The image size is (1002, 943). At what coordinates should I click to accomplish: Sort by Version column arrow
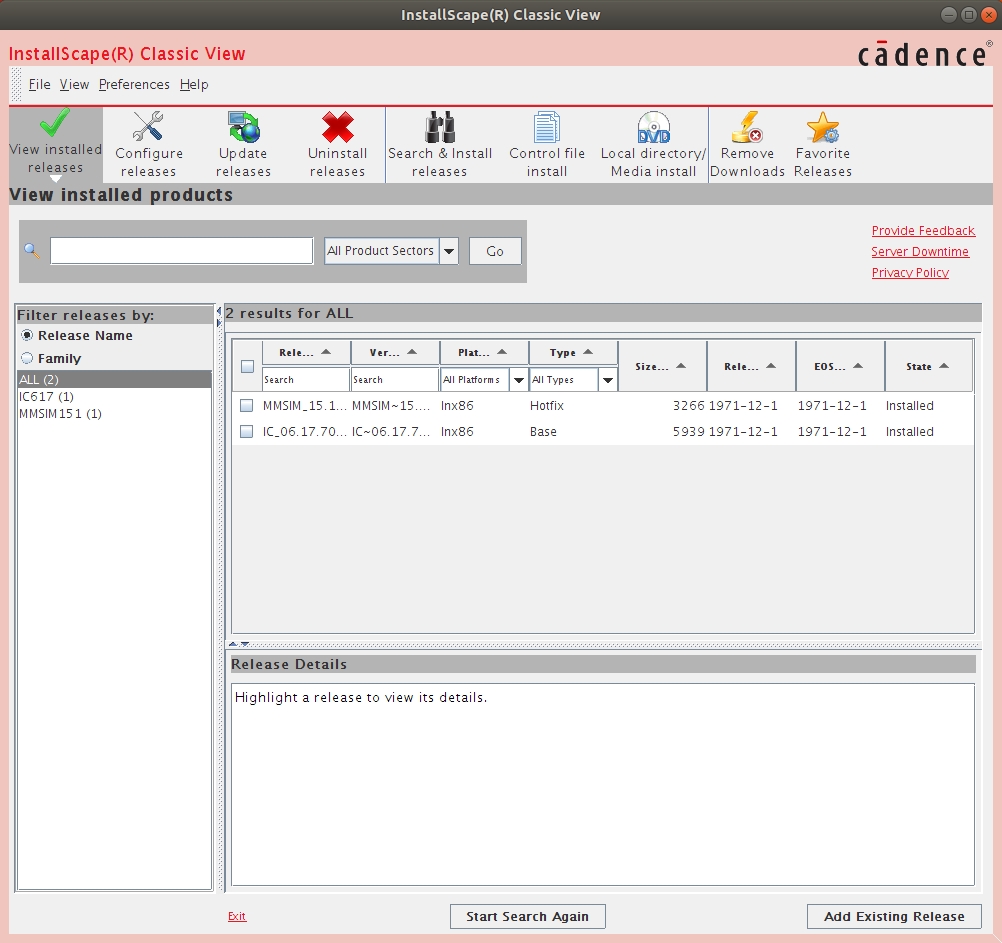click(x=412, y=352)
